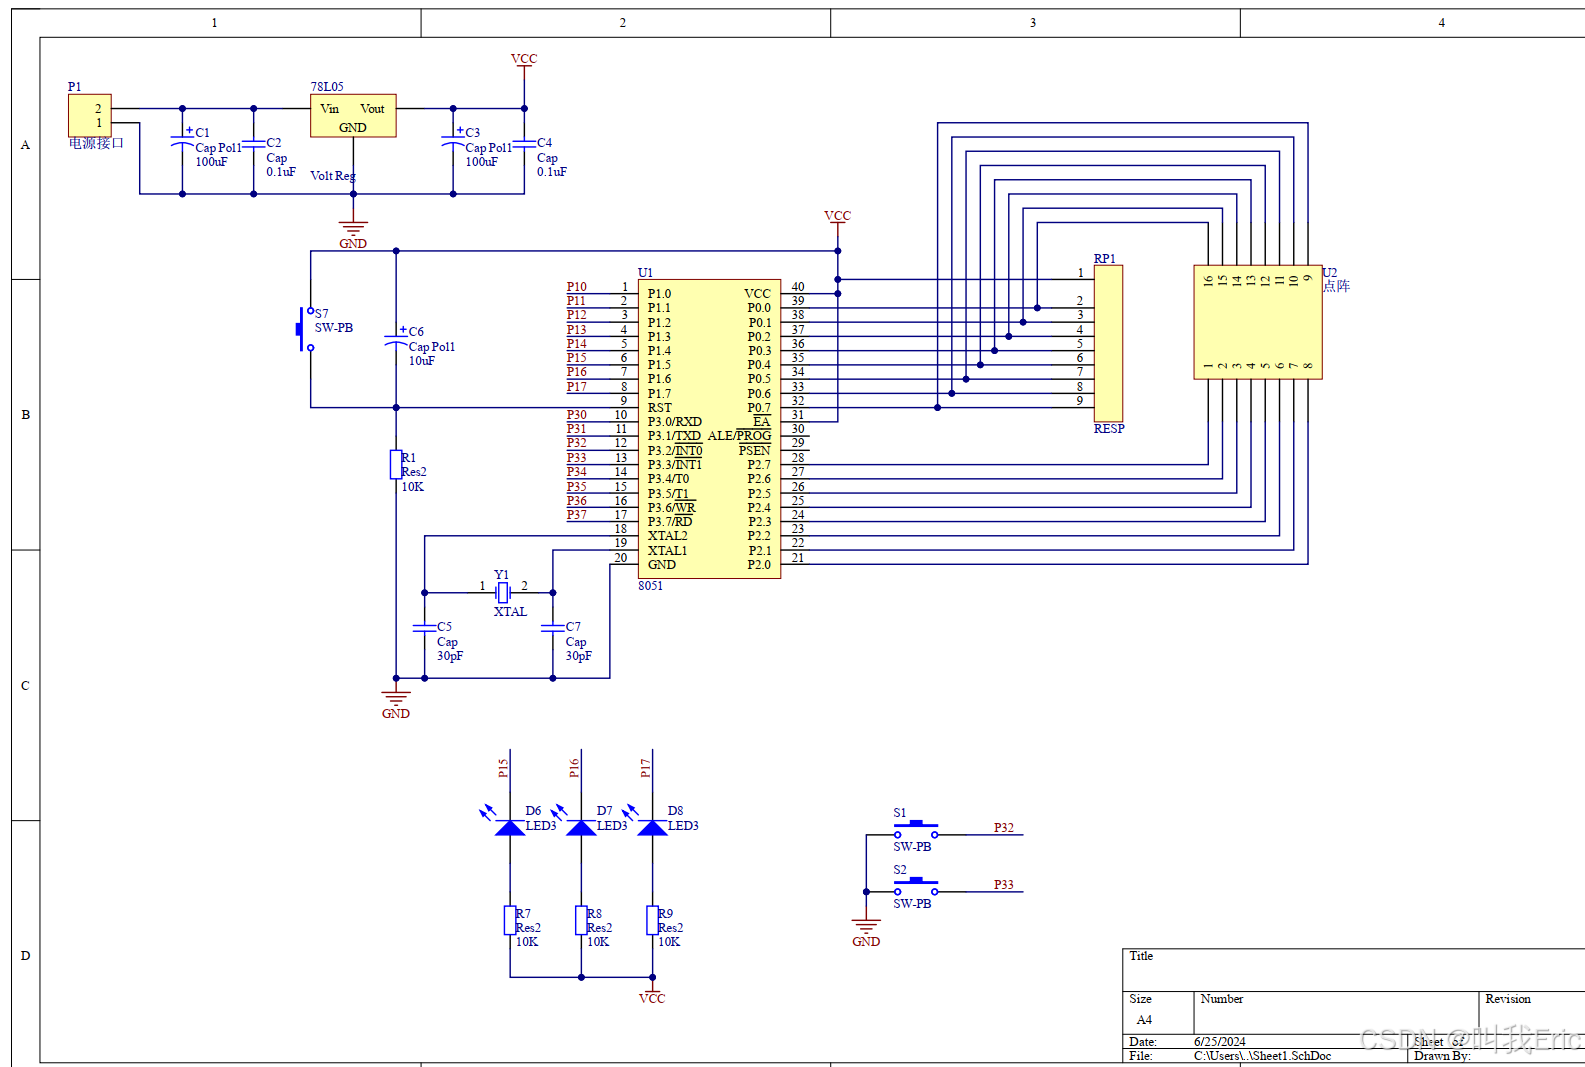Click the 10K value of resistor R1
This screenshot has height=1067, width=1585.
pos(413,487)
